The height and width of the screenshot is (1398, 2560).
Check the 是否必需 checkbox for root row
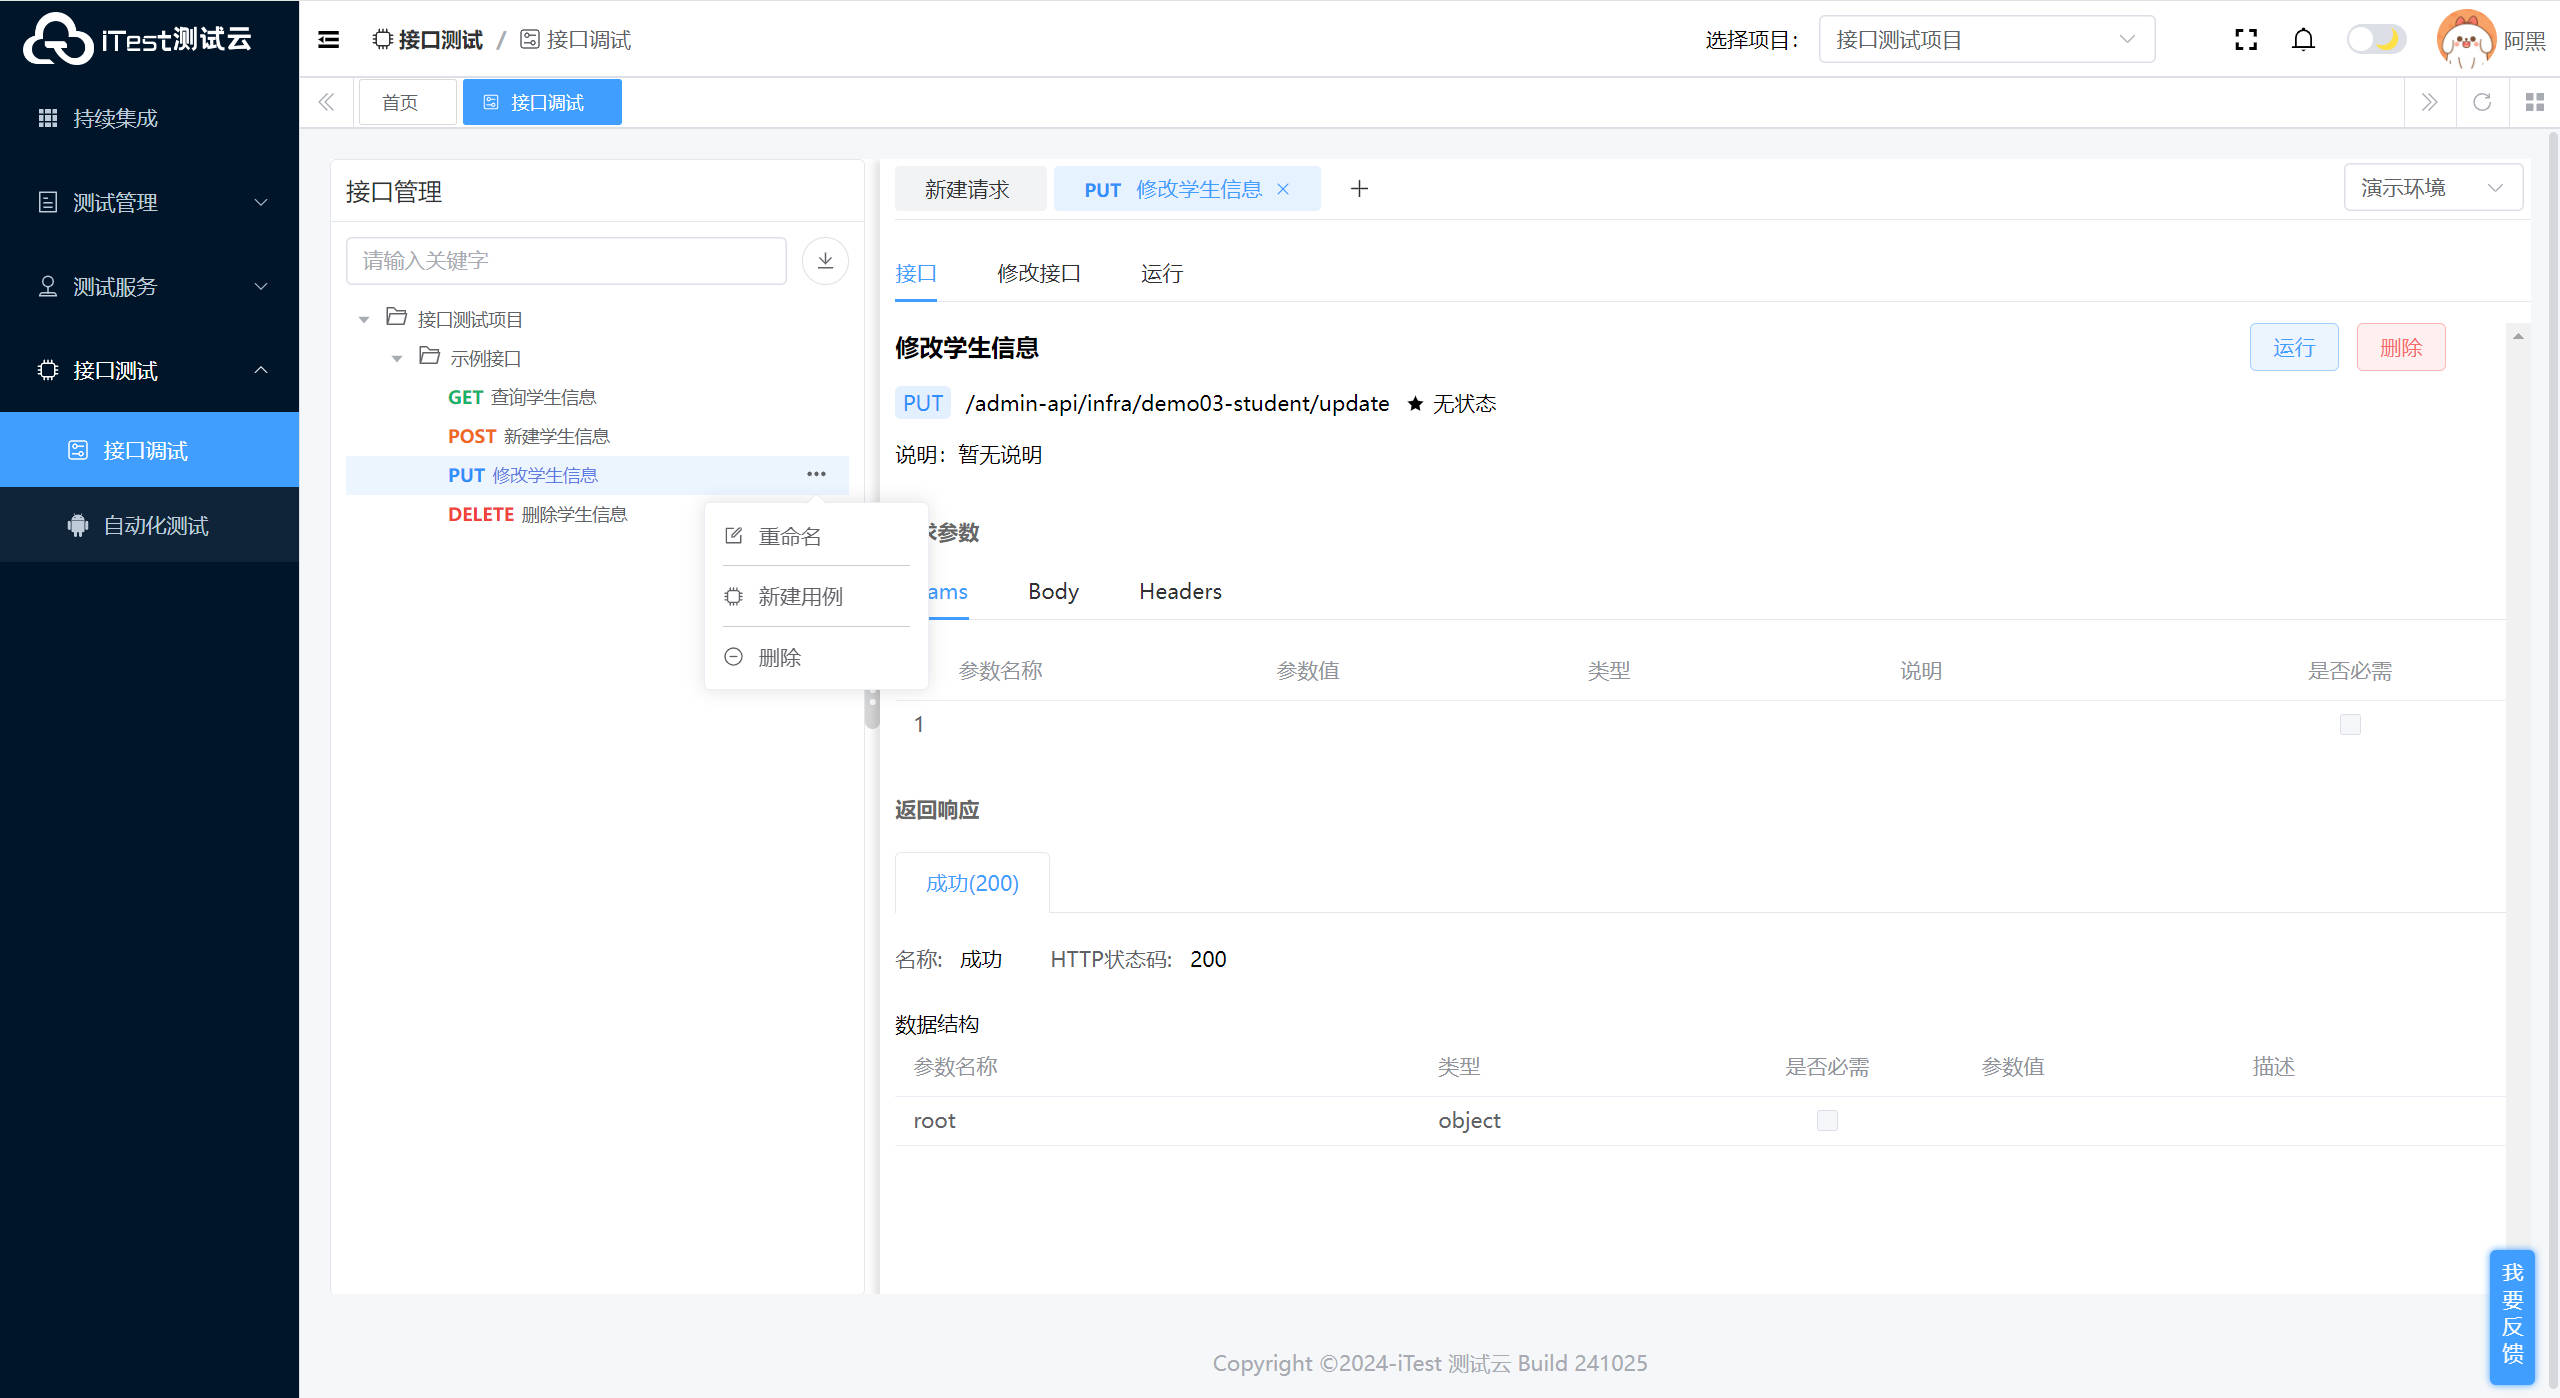coord(1827,1120)
